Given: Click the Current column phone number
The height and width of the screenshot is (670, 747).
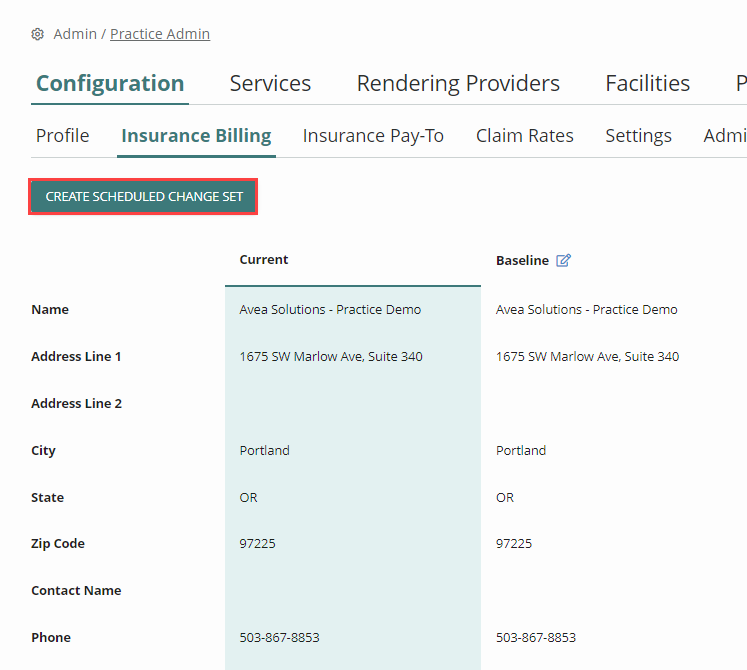Looking at the screenshot, I should pos(279,637).
